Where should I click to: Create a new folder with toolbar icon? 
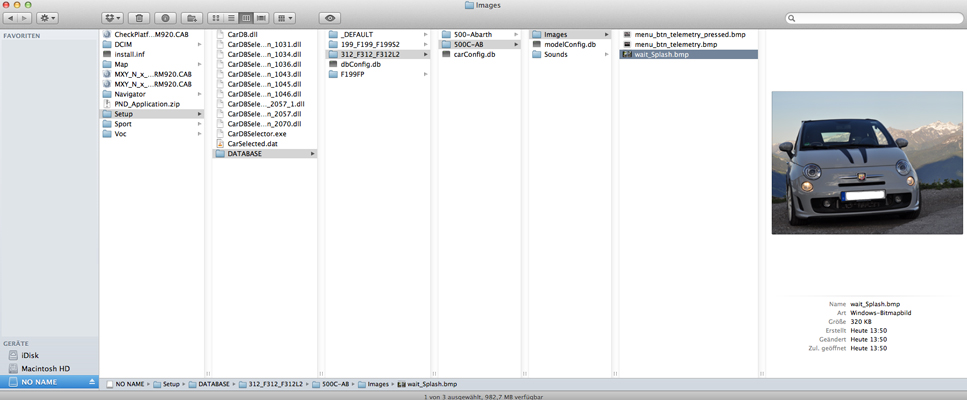click(x=191, y=18)
